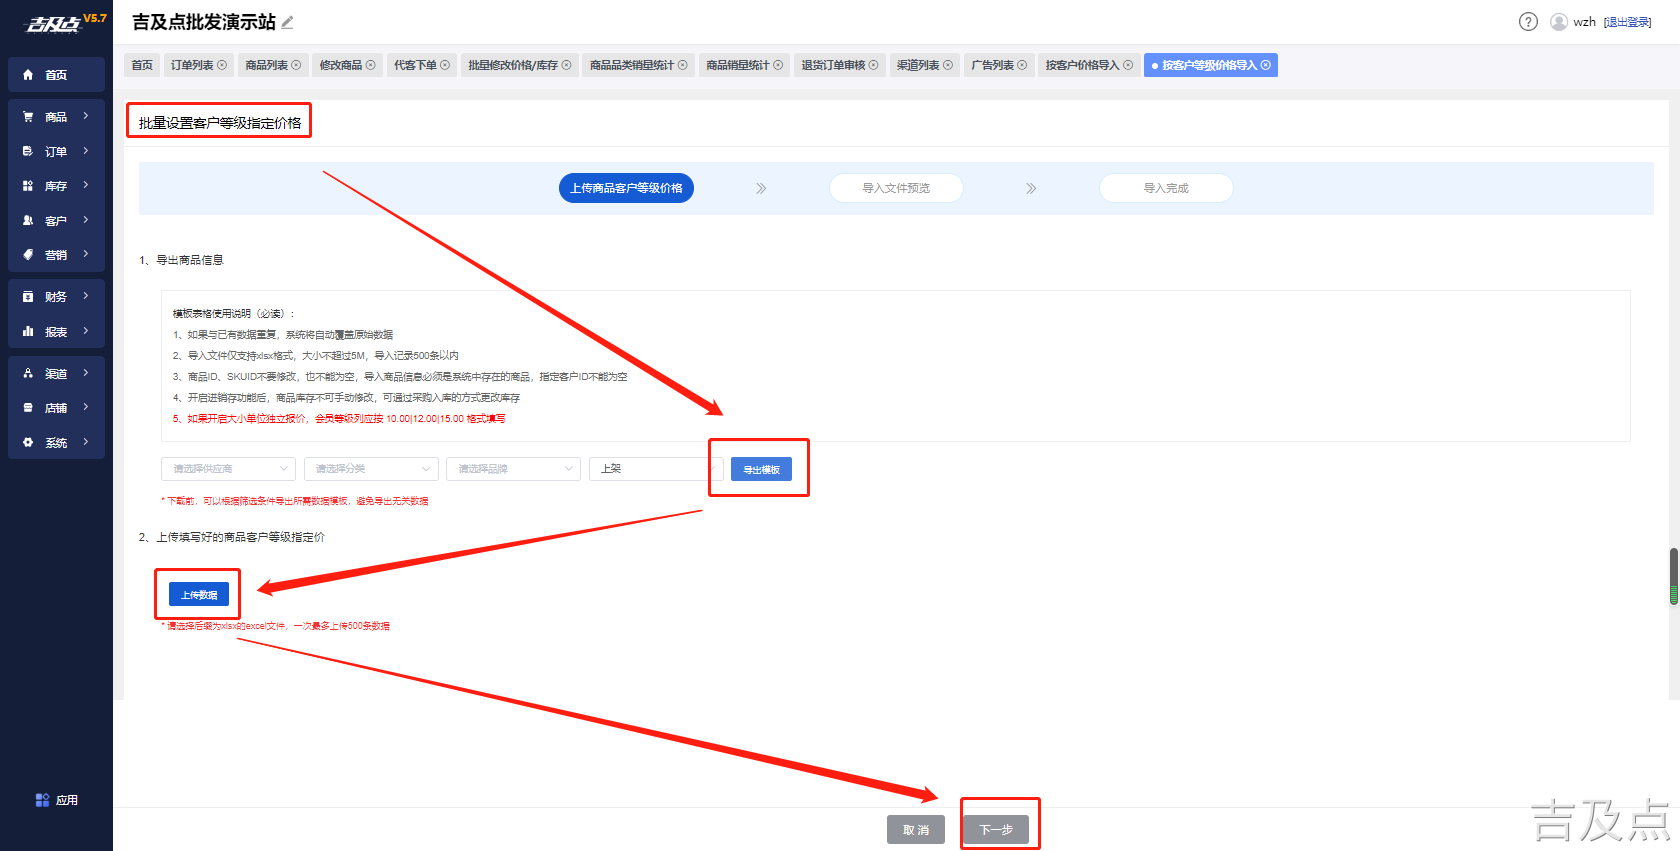Open the 请选择供应商 dropdown
Image resolution: width=1680 pixels, height=851 pixels.
[x=228, y=469]
